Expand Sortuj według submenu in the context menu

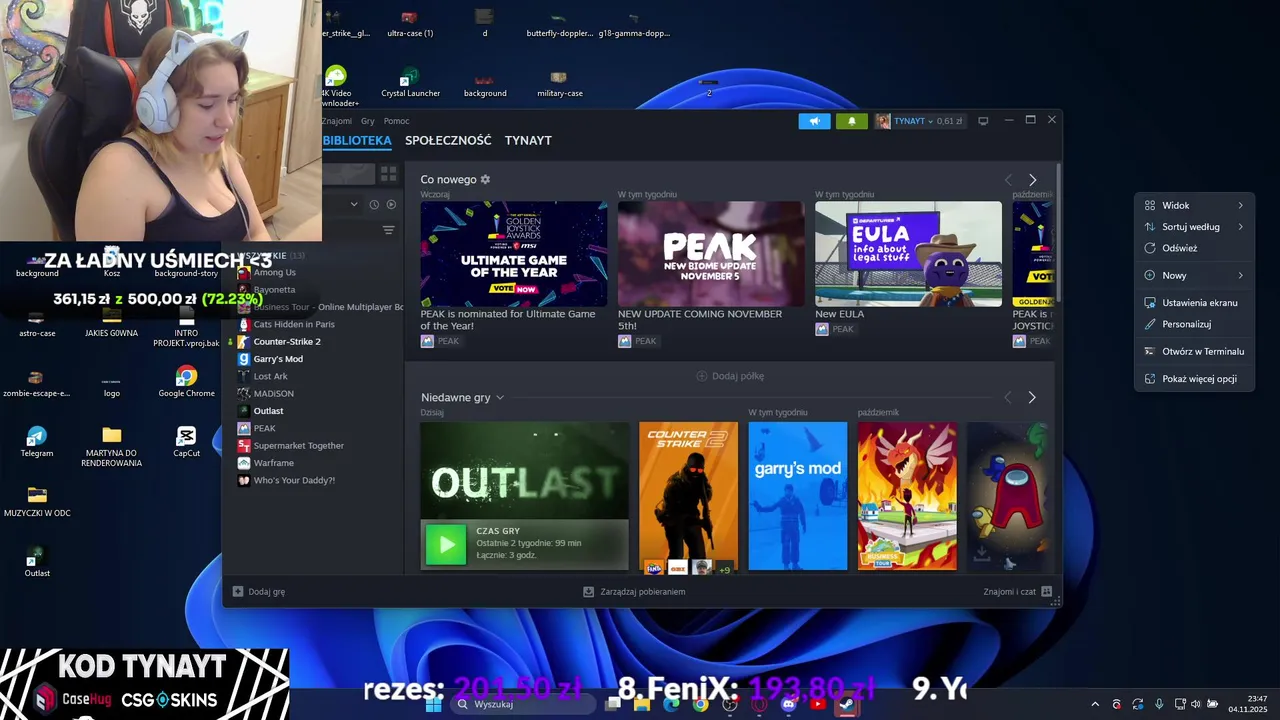[x=1194, y=227]
